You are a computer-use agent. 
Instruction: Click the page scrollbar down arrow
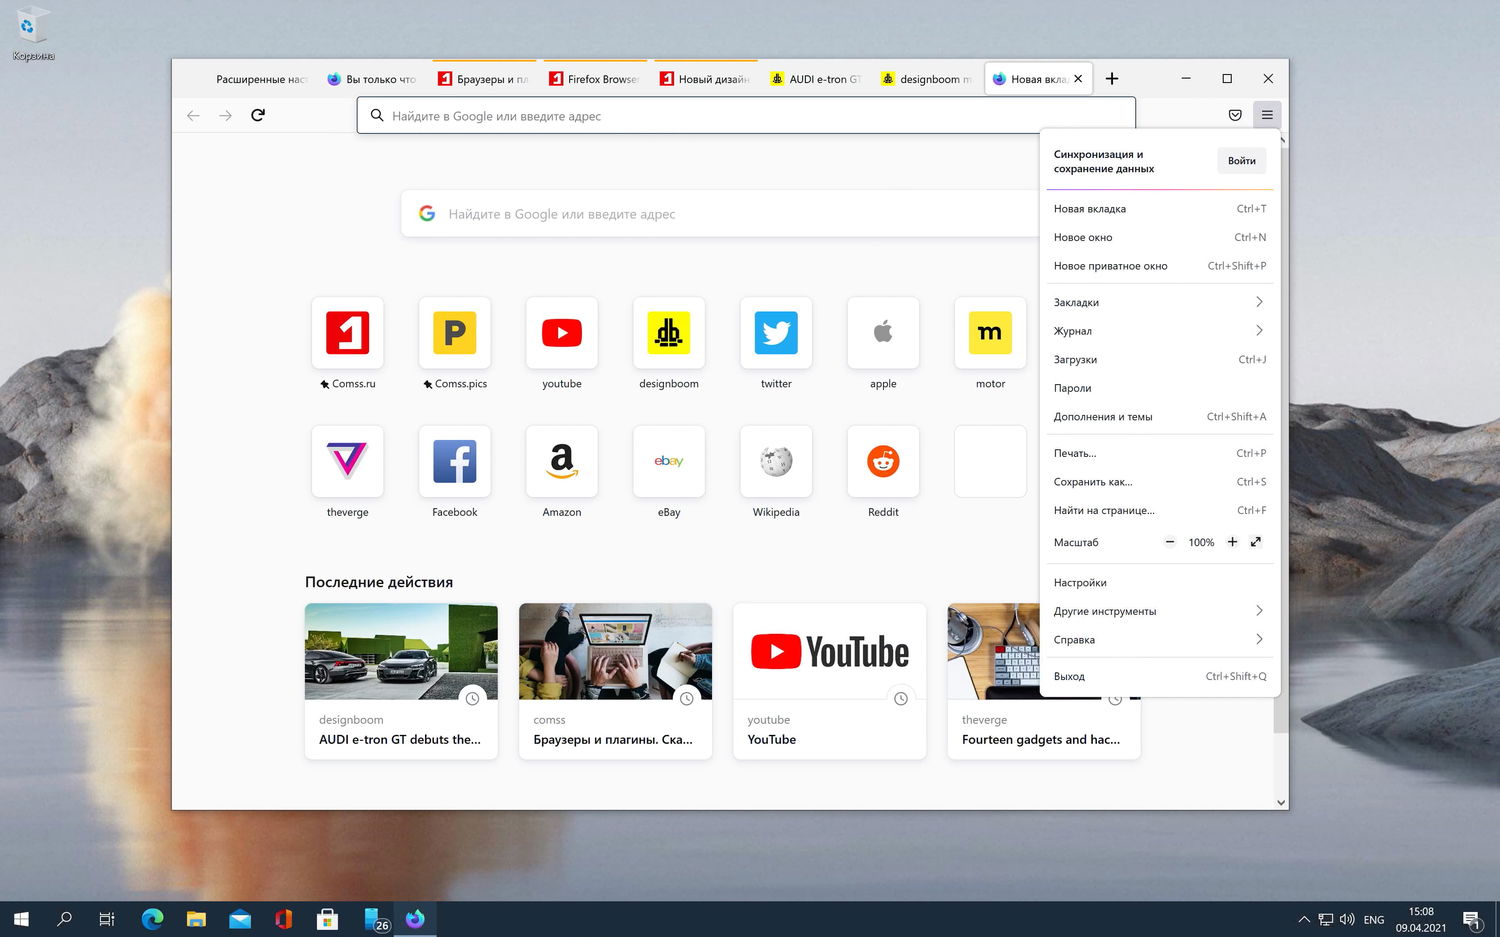tap(1281, 802)
